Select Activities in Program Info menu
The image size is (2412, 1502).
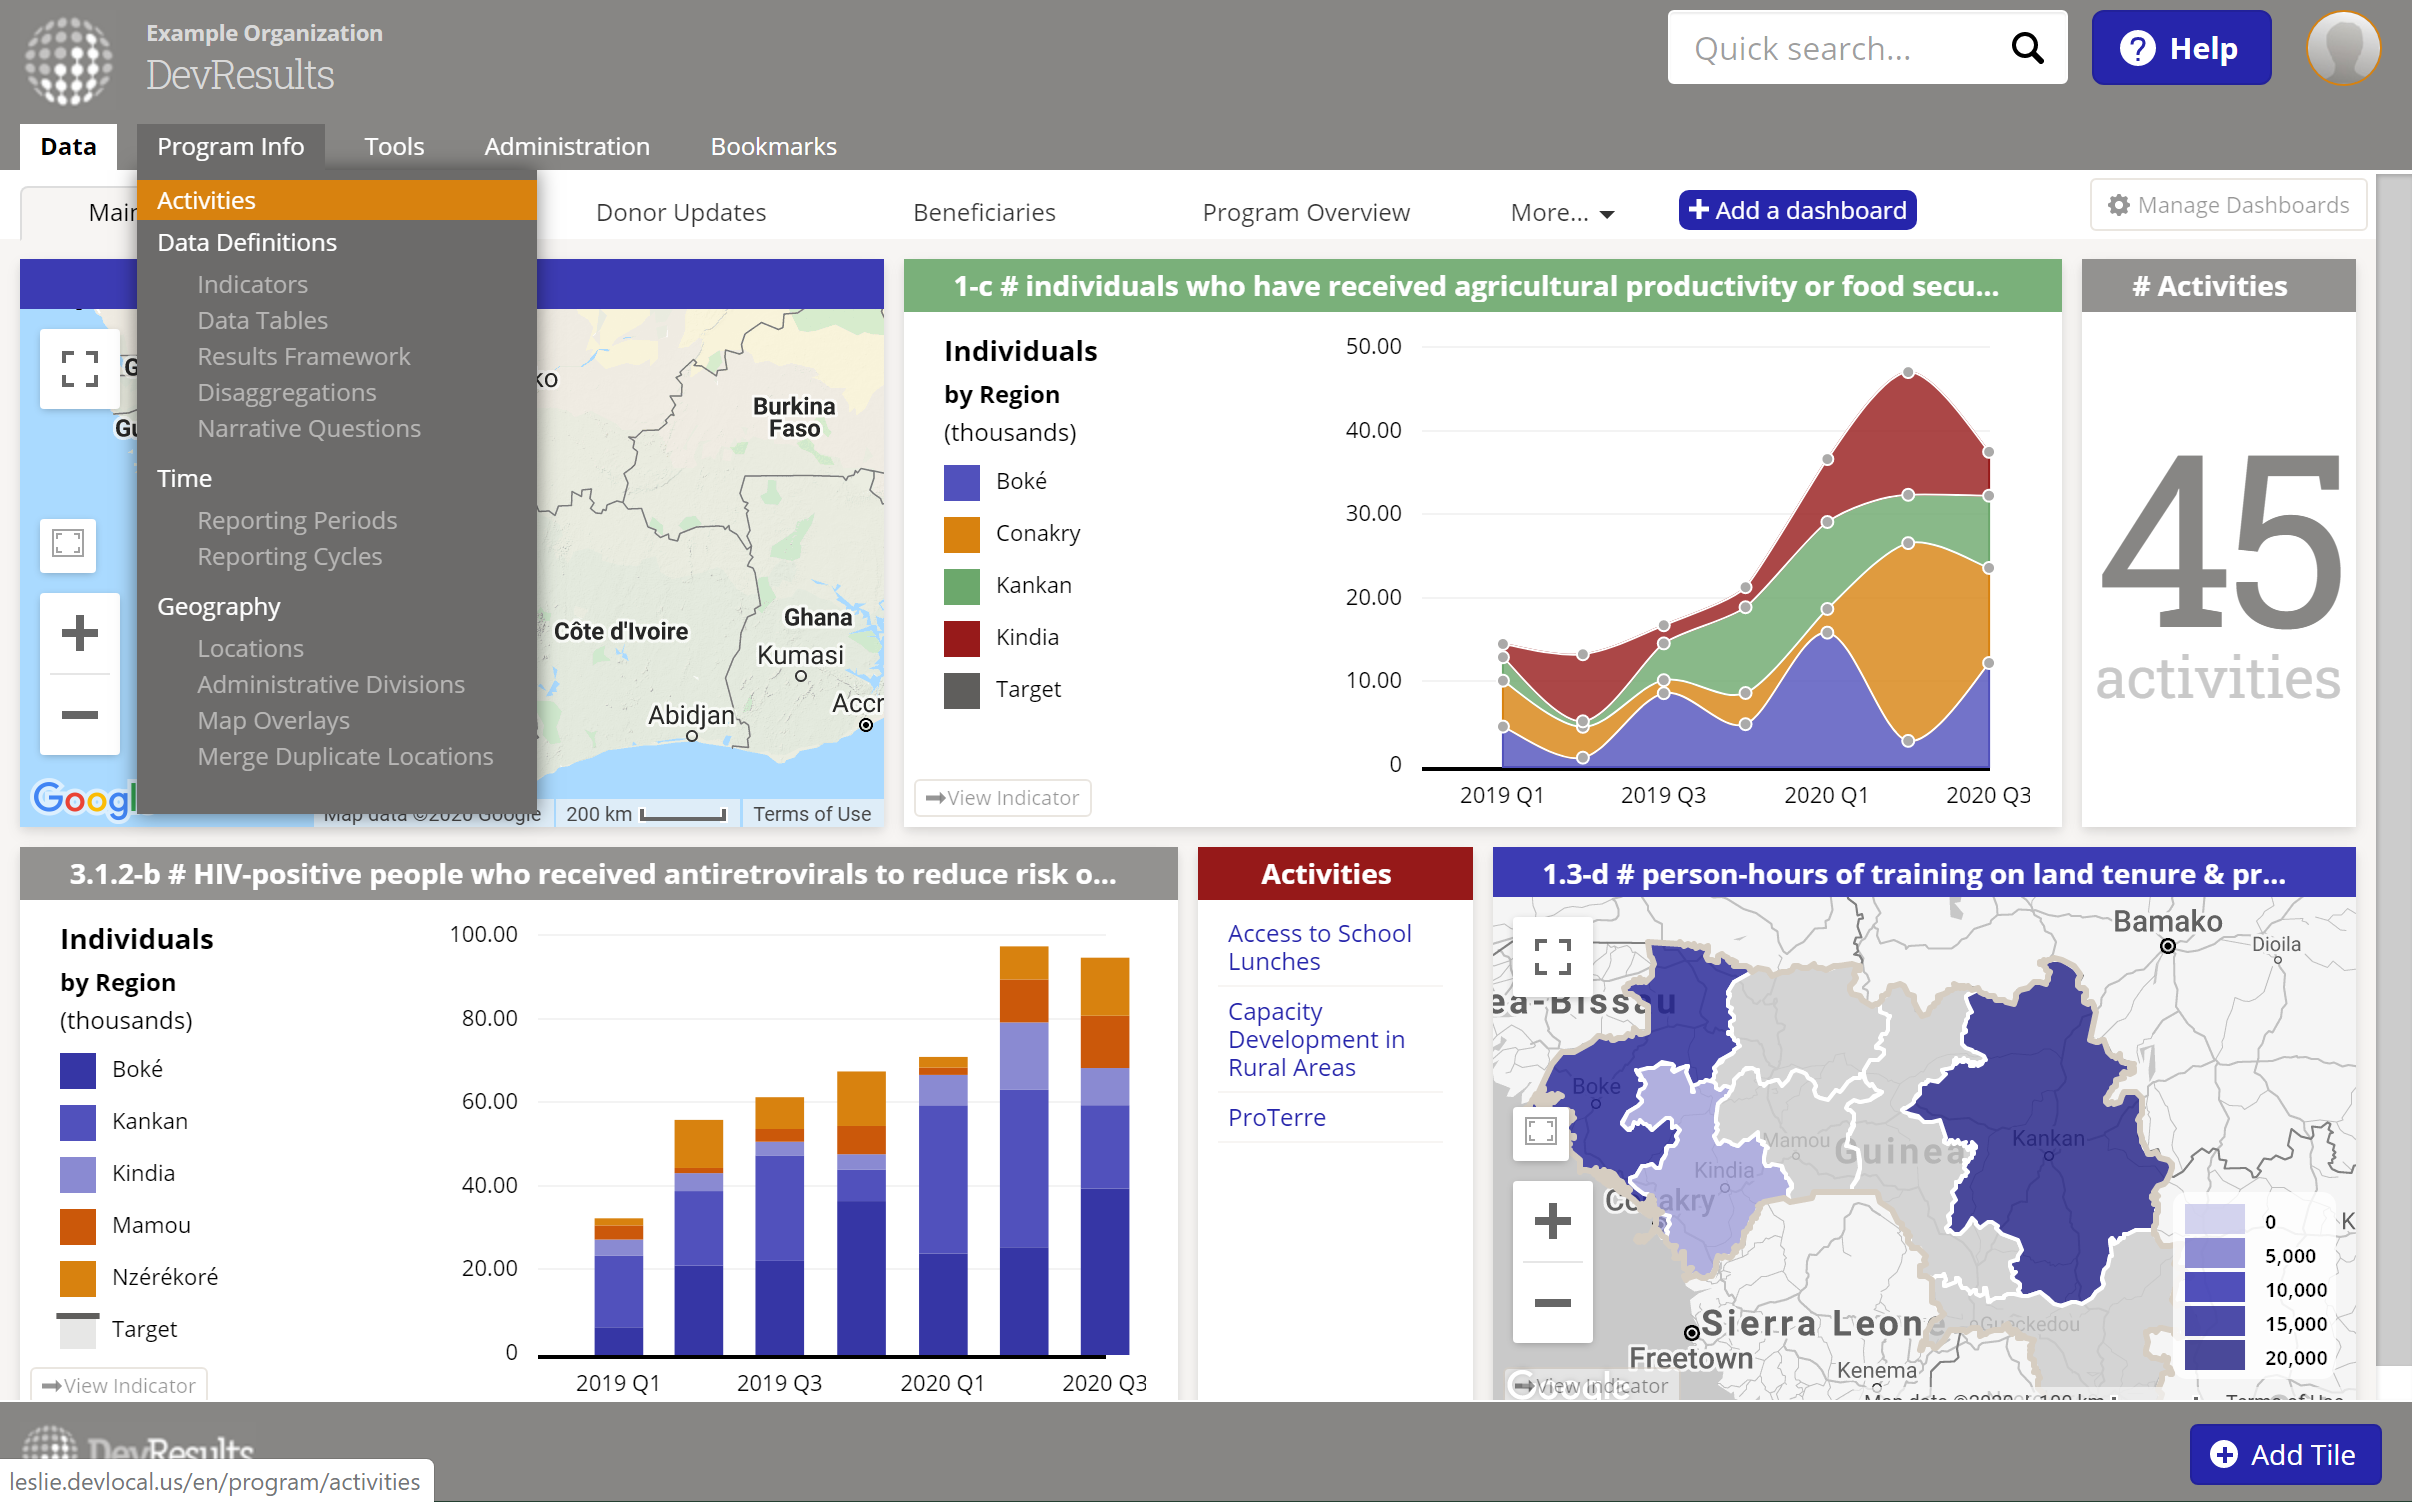[x=207, y=200]
